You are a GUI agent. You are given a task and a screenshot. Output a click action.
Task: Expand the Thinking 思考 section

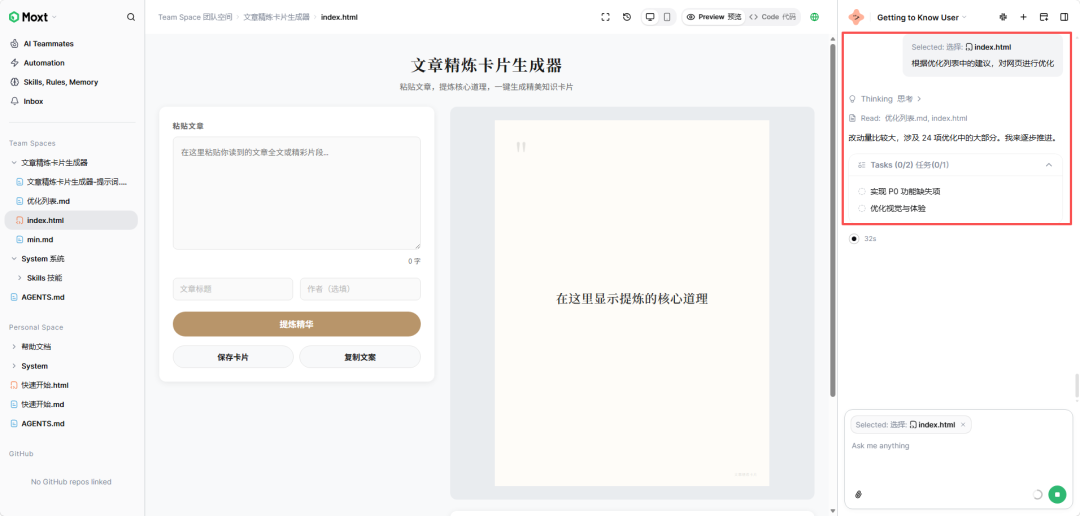point(885,99)
